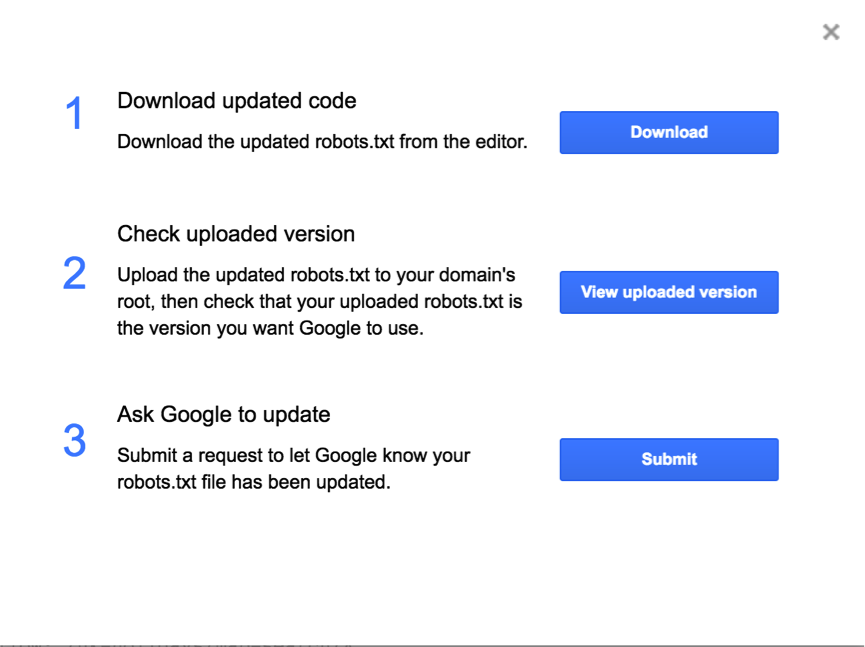Click the line ending 'uploaded robots.txt is'
865x647 pixels.
320,301
